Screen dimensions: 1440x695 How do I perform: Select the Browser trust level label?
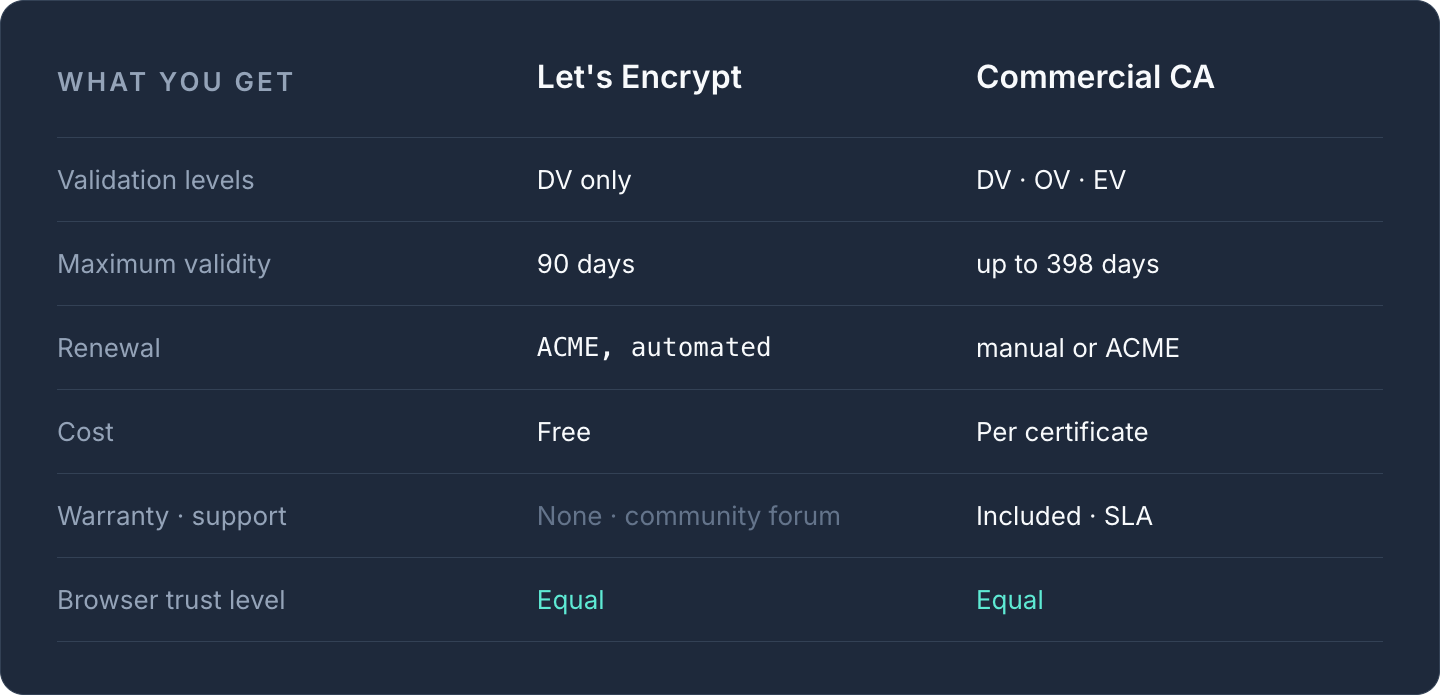click(171, 600)
